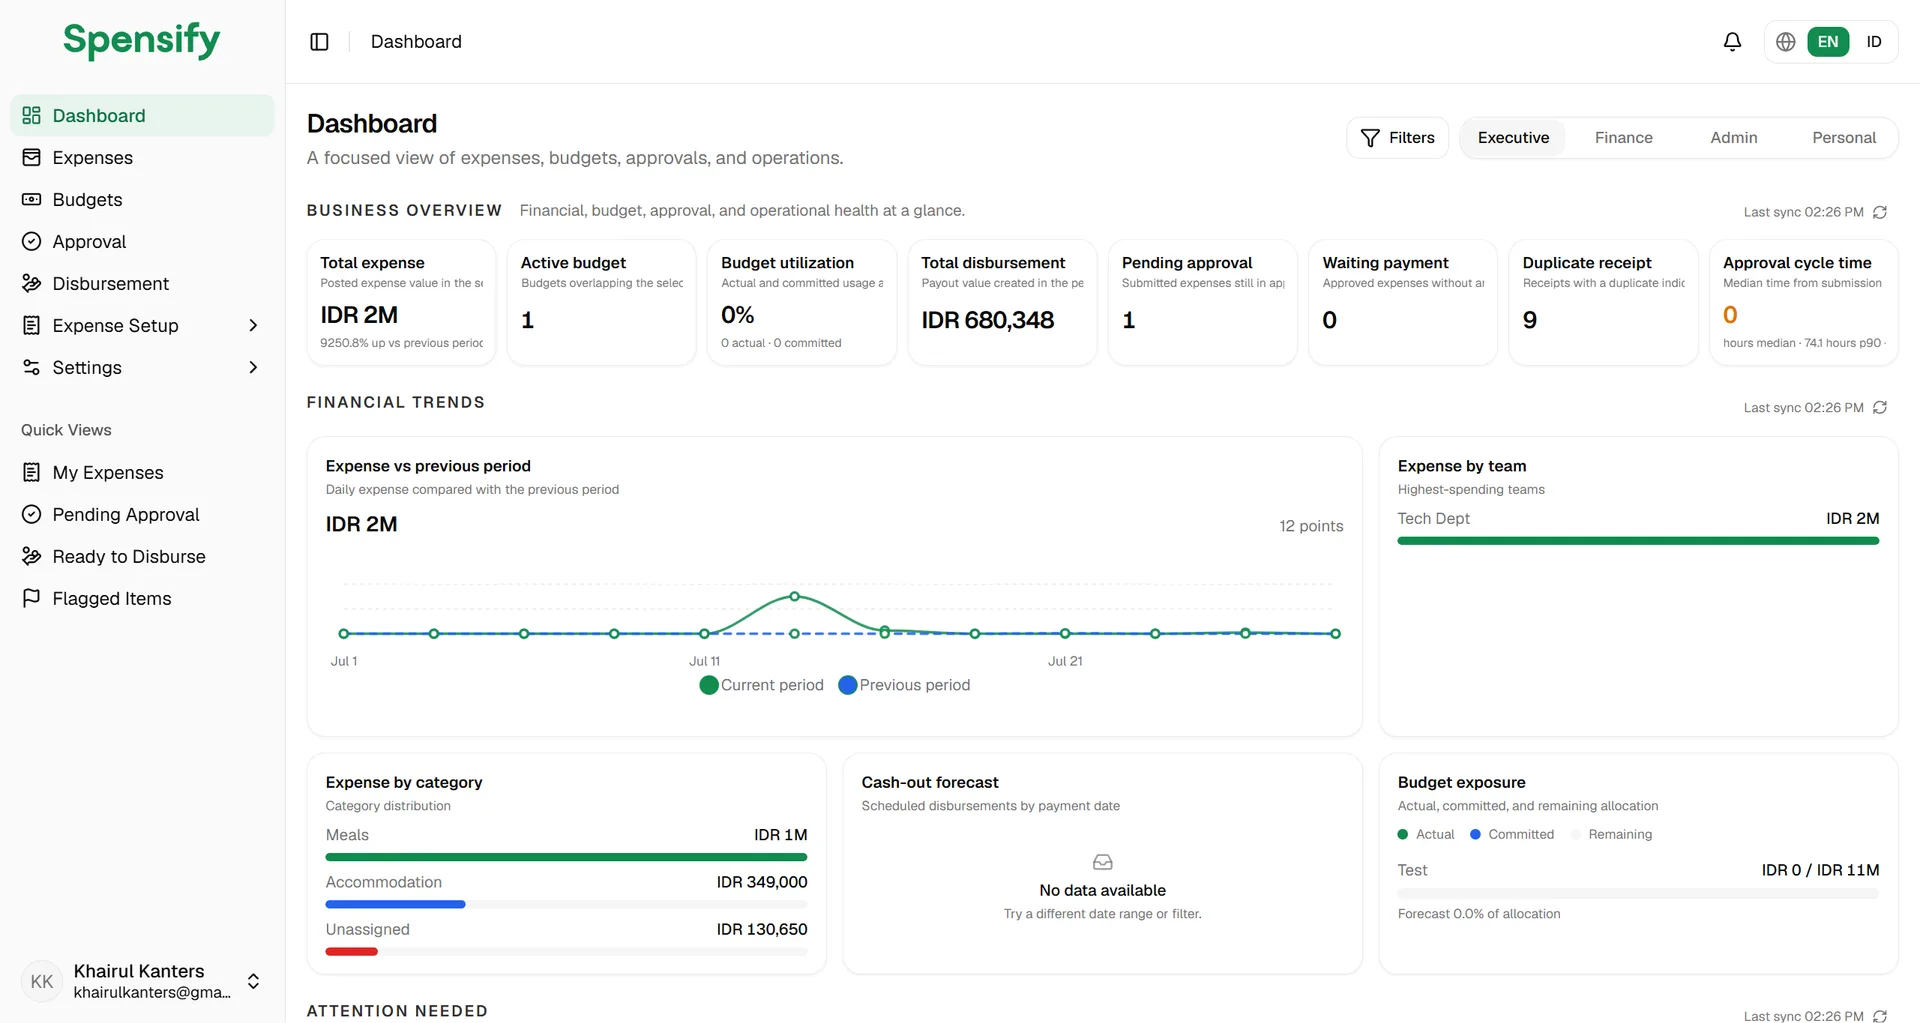Remaining legend in Budget exposure
The width and height of the screenshot is (1920, 1023).
[1611, 835]
